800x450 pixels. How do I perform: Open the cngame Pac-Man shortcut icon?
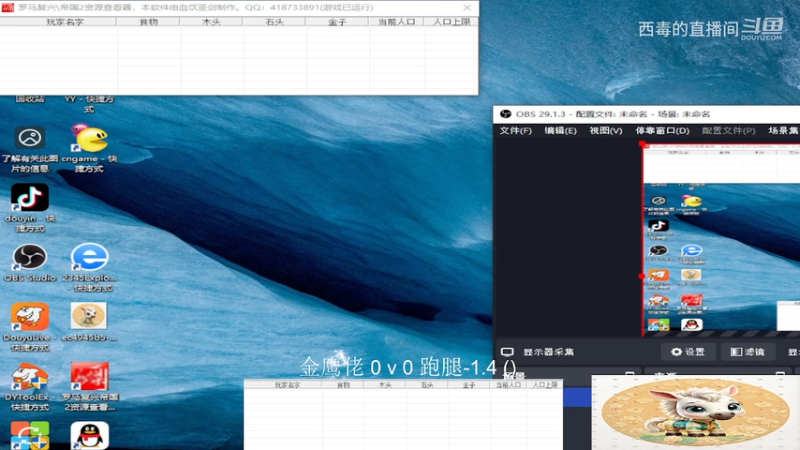tap(89, 148)
